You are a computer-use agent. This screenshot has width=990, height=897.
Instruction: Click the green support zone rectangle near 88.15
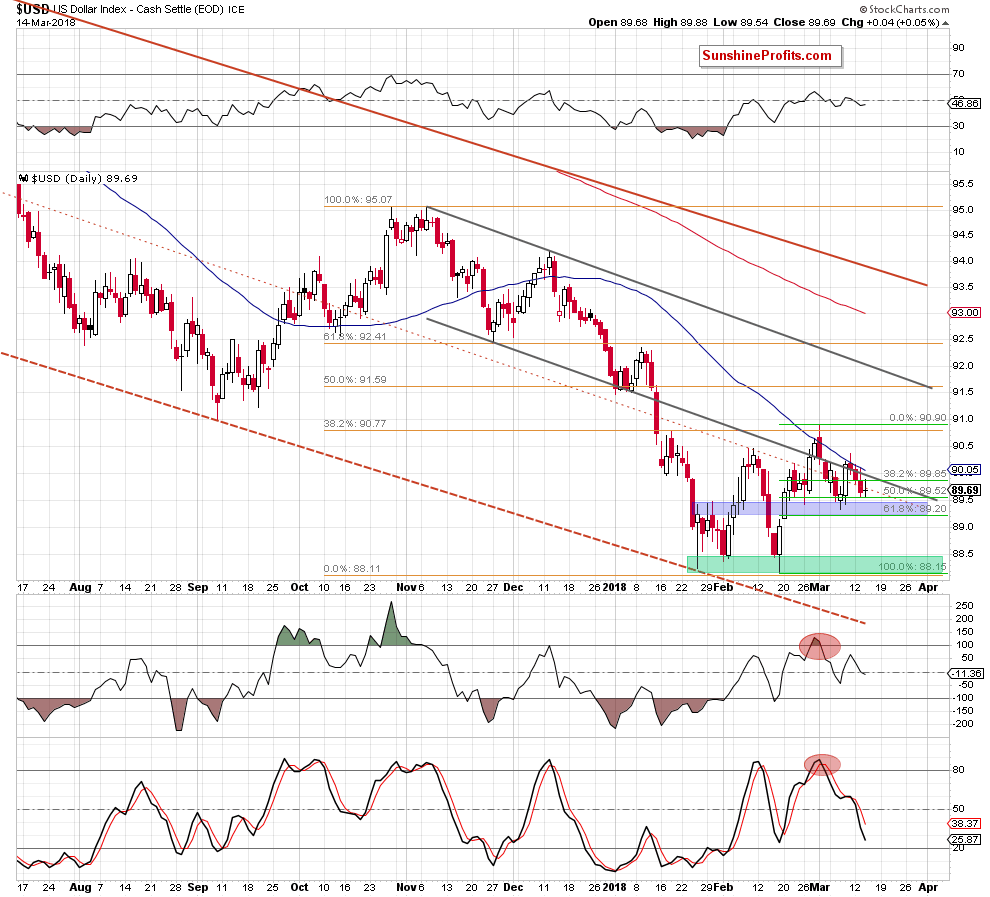(x=815, y=564)
